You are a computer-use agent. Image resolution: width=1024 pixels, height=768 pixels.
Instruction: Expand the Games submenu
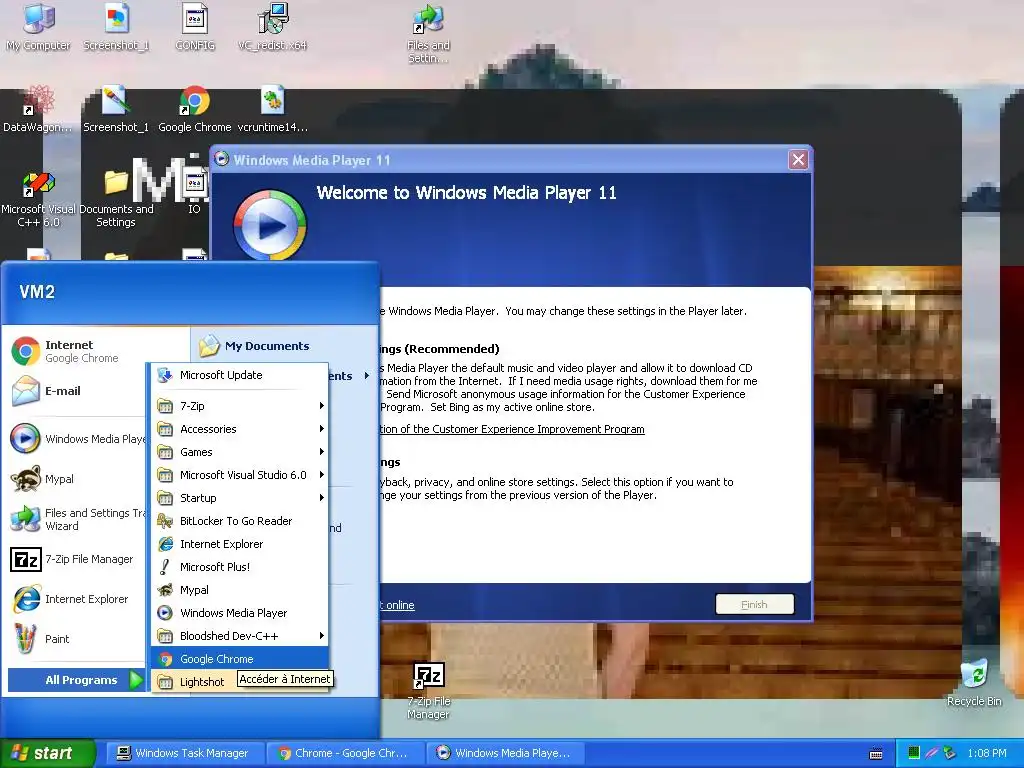240,452
